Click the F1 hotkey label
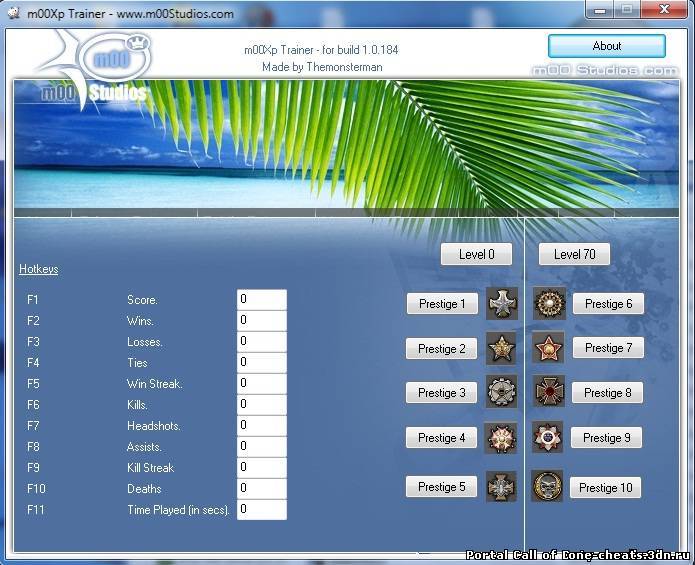Screen dimensions: 695x565 (x=33, y=300)
